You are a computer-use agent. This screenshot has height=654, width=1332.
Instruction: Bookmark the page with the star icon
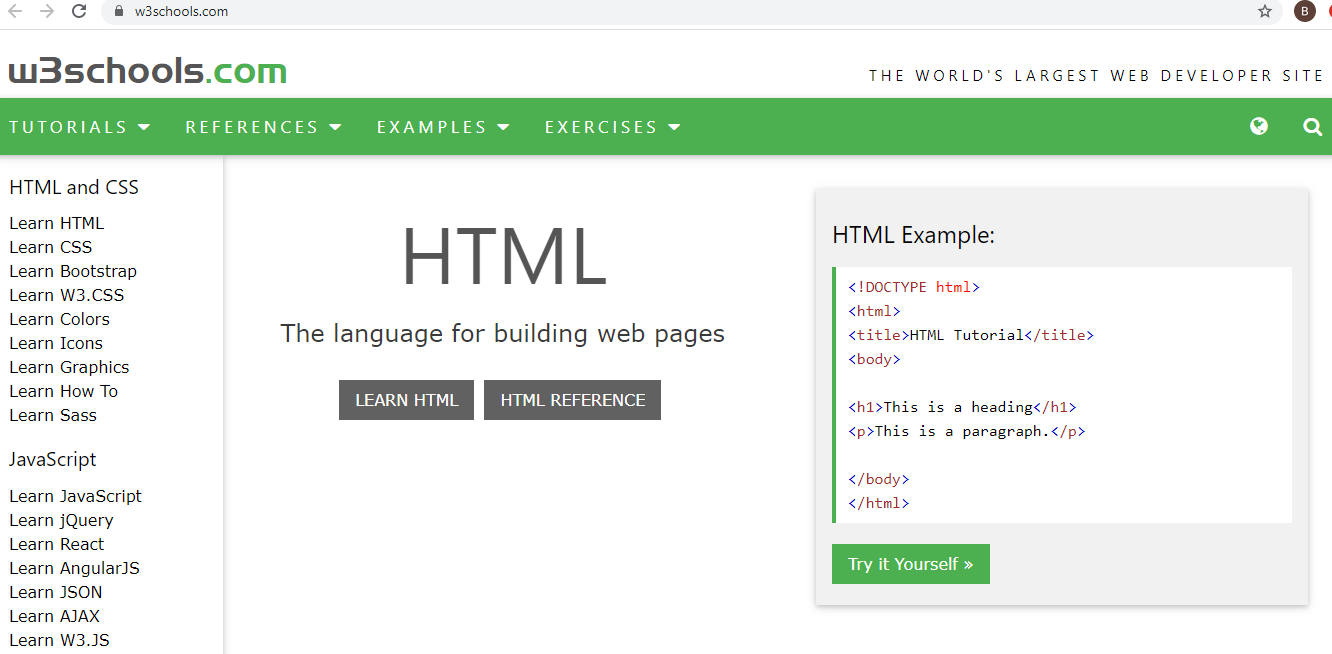pyautogui.click(x=1263, y=12)
